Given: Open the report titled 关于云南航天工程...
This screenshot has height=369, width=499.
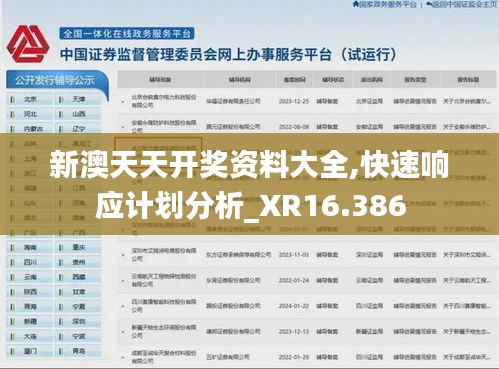Looking at the screenshot, I should 467,280.
